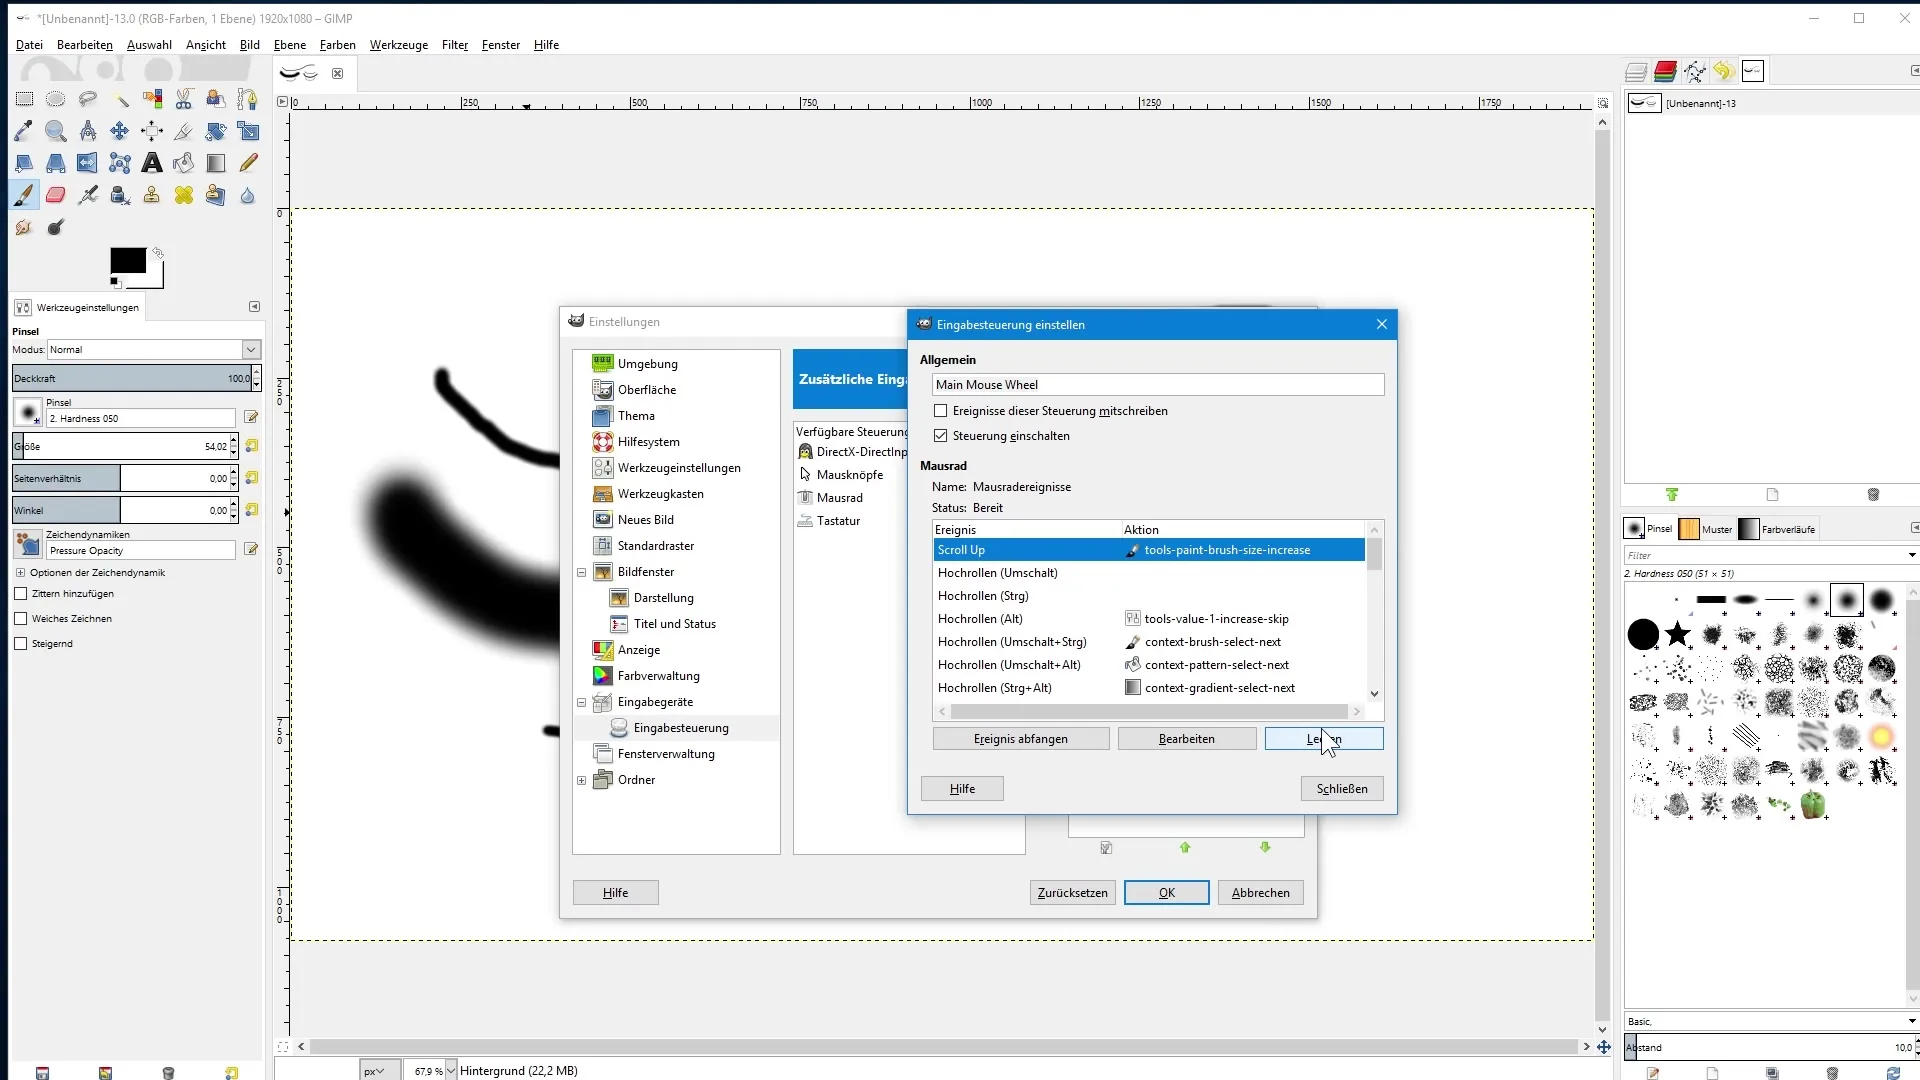Click OK in the Einstellungen dialog
Viewport: 1920px width, 1080px height.
click(x=1166, y=893)
